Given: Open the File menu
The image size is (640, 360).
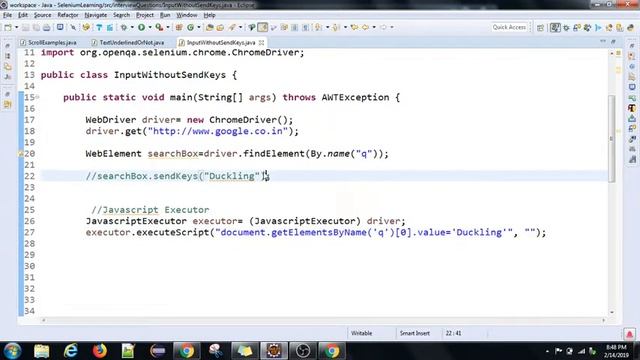Looking at the screenshot, I should [7, 15].
